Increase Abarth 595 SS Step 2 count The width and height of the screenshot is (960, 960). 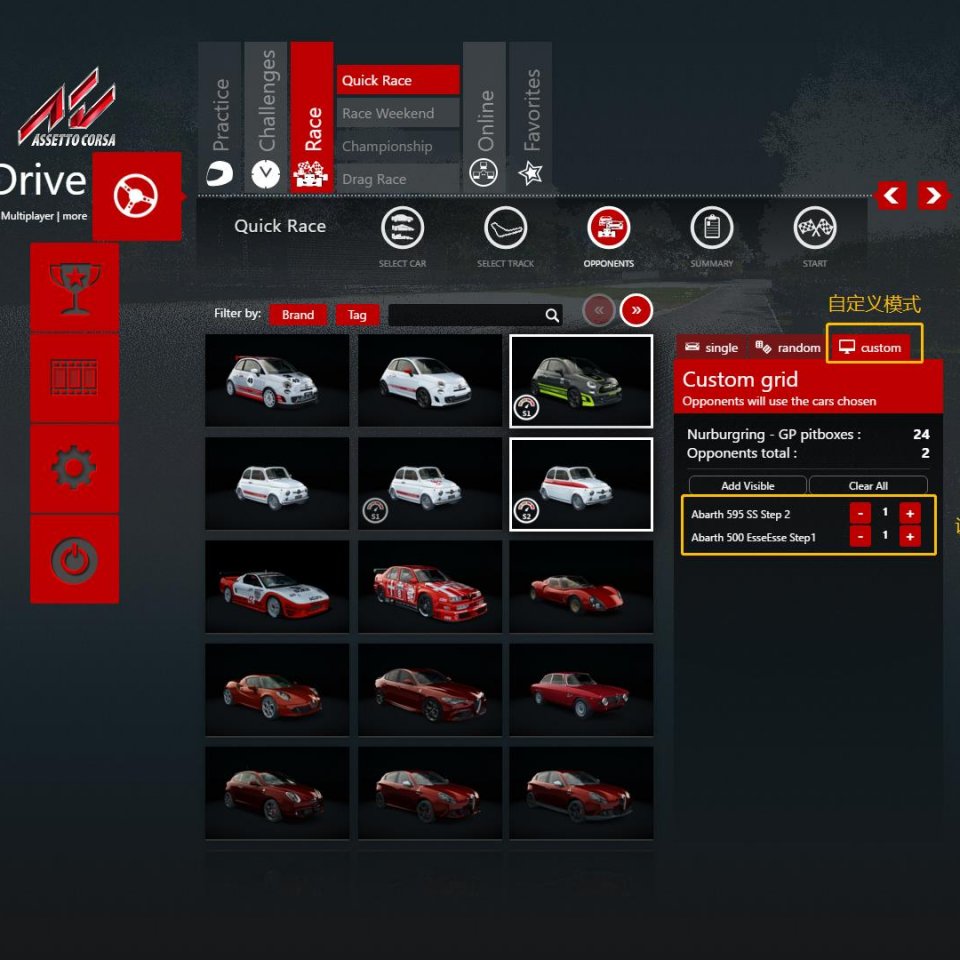tap(910, 513)
